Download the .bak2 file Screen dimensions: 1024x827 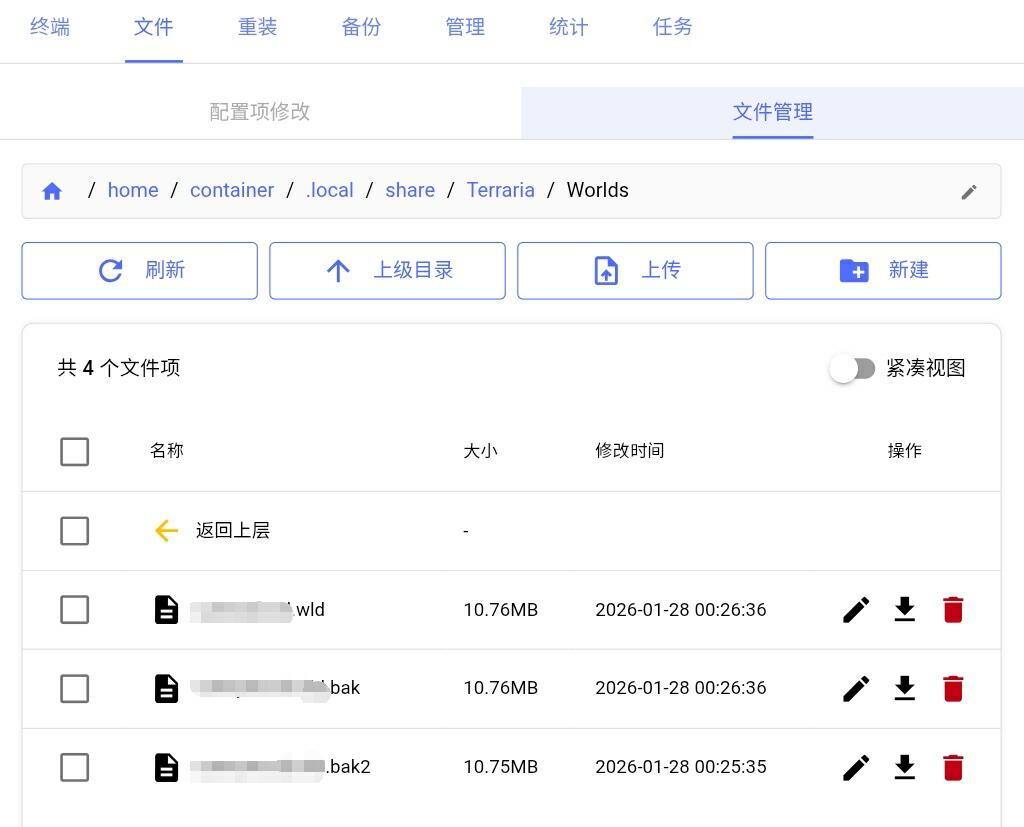tap(904, 768)
